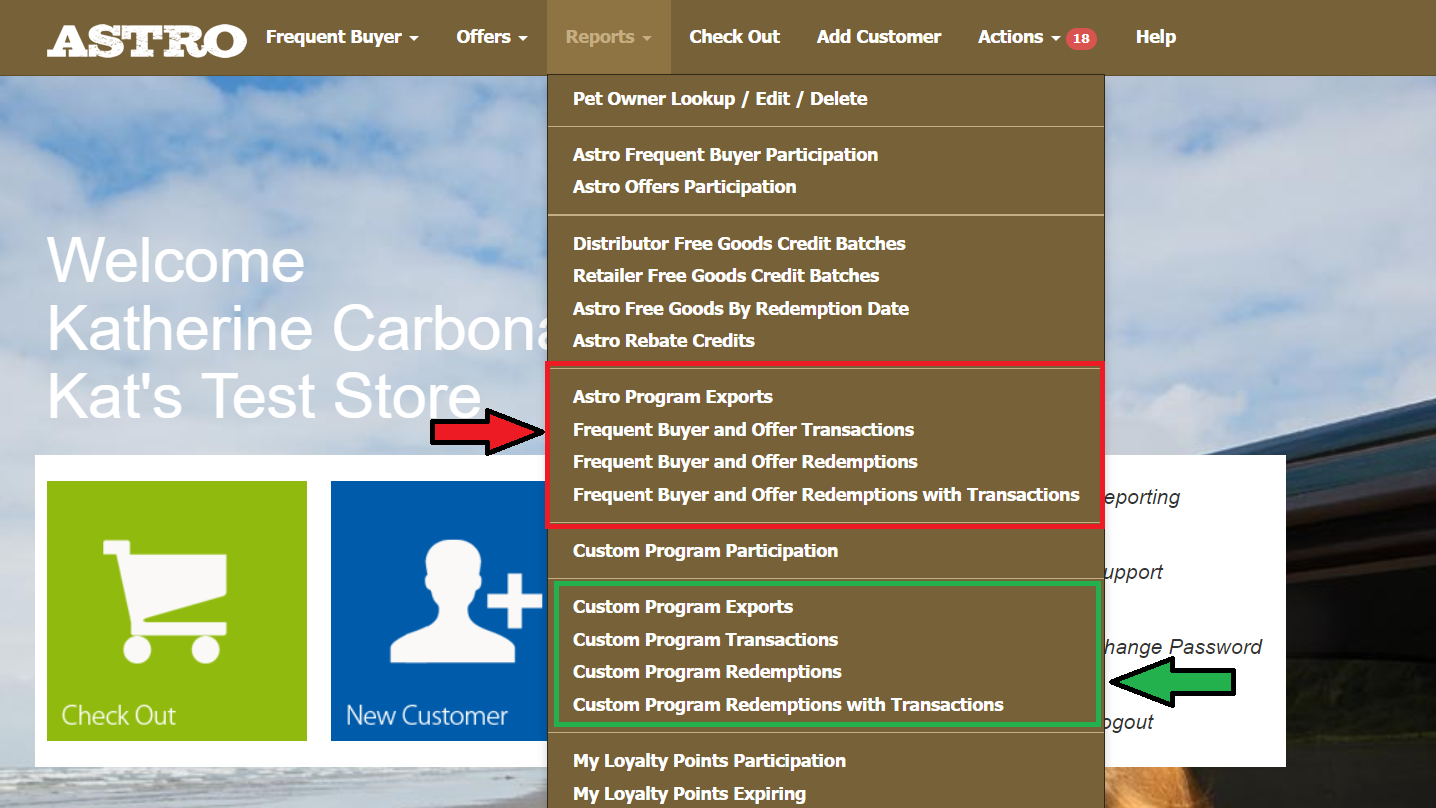Image resolution: width=1436 pixels, height=808 pixels.
Task: Click the ASTRO logo
Action: [x=146, y=39]
